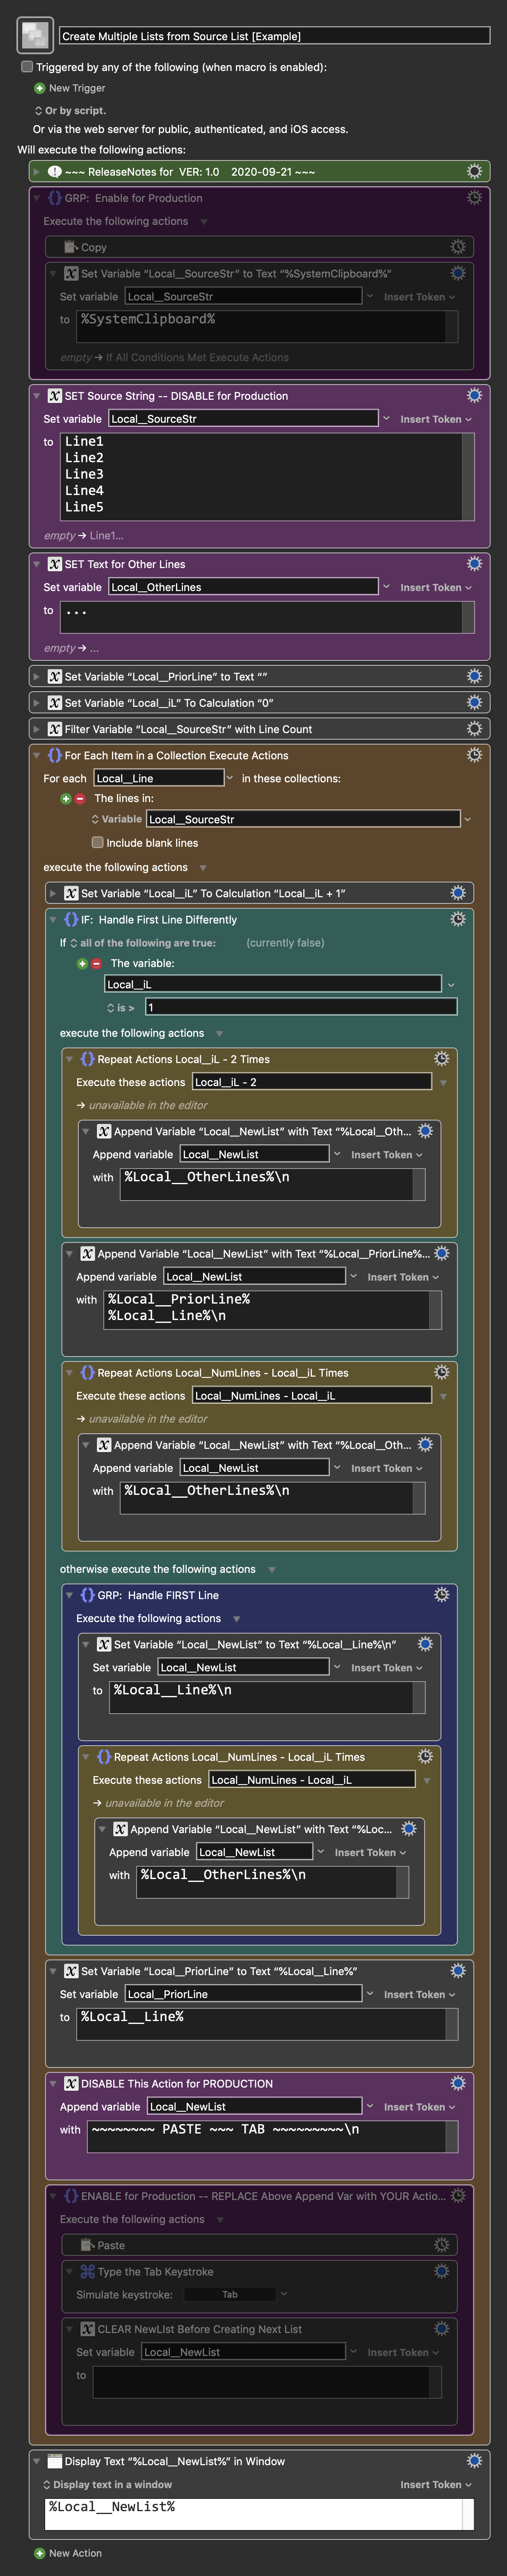The width and height of the screenshot is (507, 2576).
Task: Open gear menu for DISABLE This Action for PRODUCTION
Action: (458, 2083)
